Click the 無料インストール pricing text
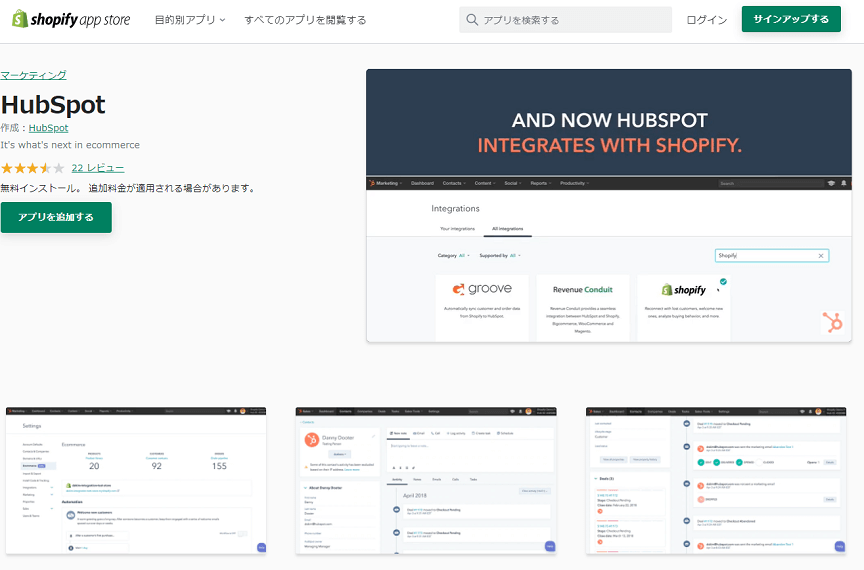This screenshot has height=570, width=864. click(x=128, y=188)
